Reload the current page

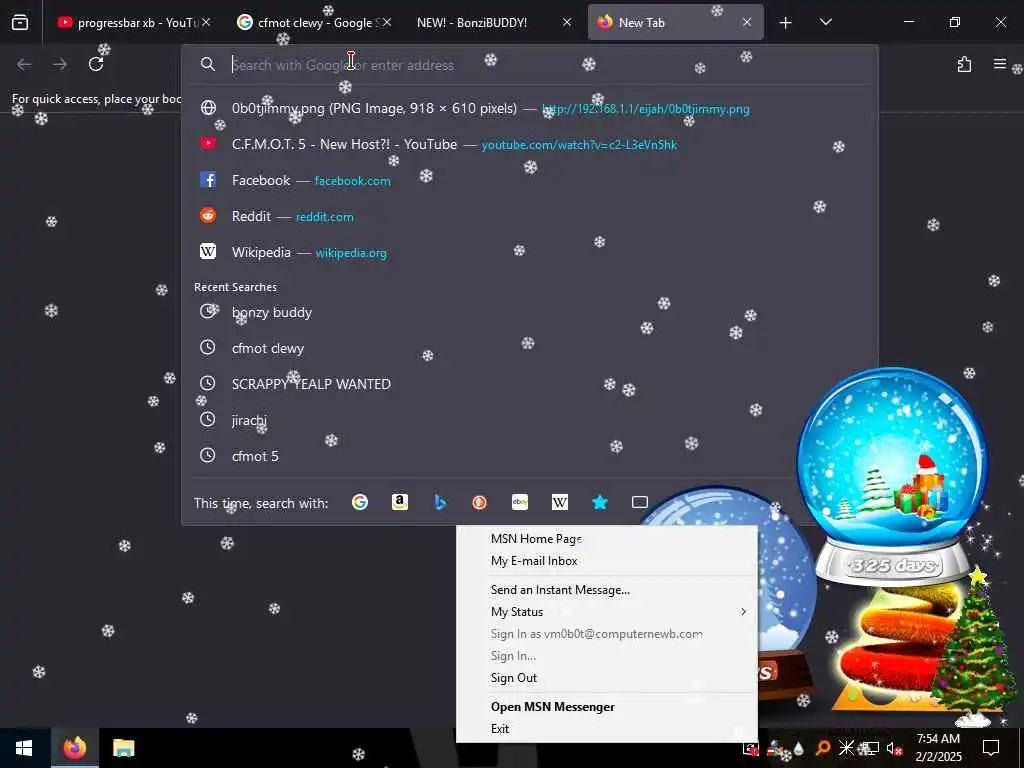96,64
